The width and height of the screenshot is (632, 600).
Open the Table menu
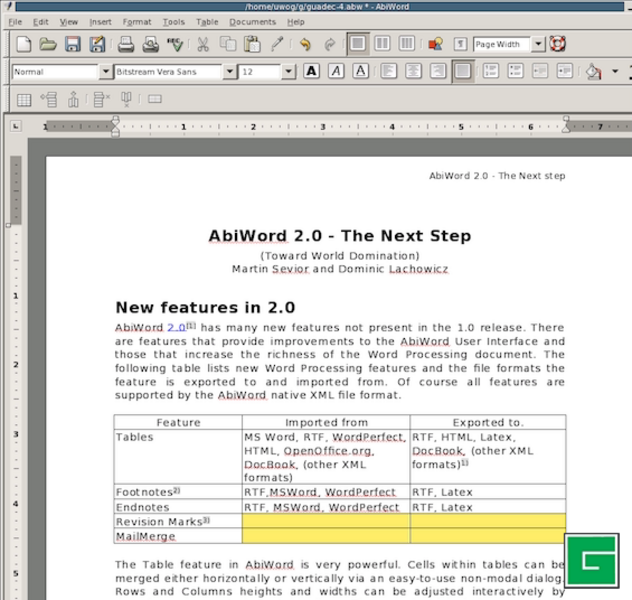[x=207, y=21]
